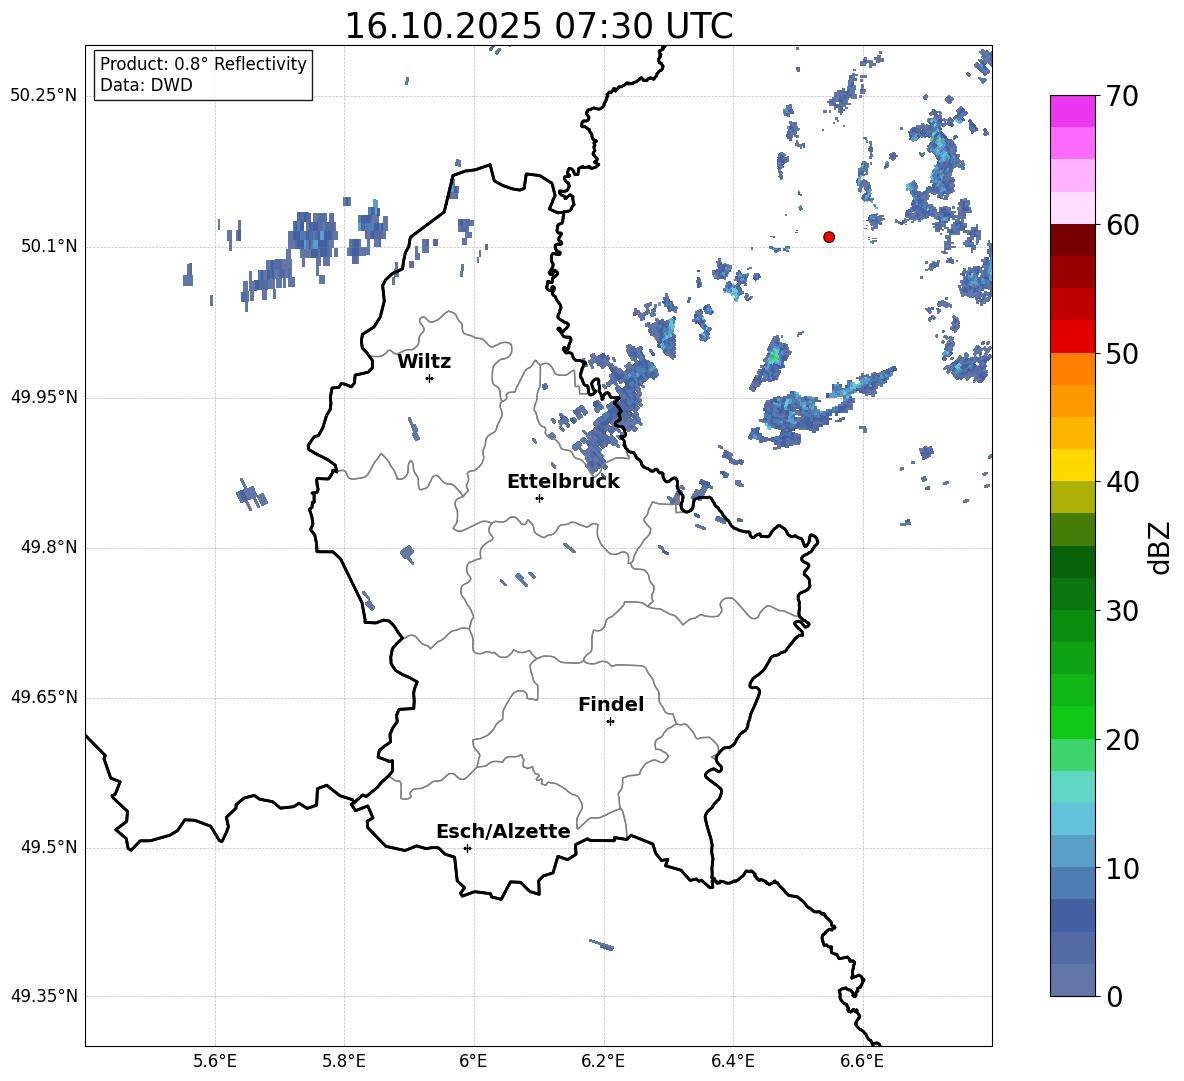The width and height of the screenshot is (1184, 1081).
Task: Click the Findel city label
Action: pos(611,704)
